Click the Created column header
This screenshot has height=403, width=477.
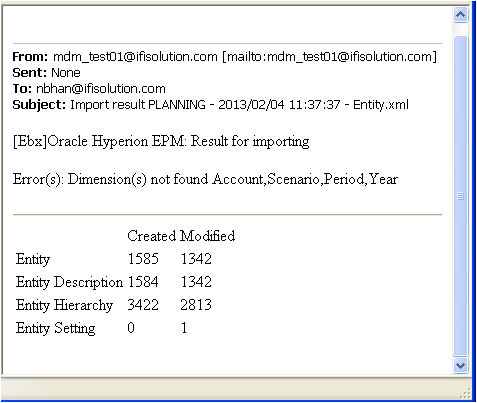click(x=152, y=236)
